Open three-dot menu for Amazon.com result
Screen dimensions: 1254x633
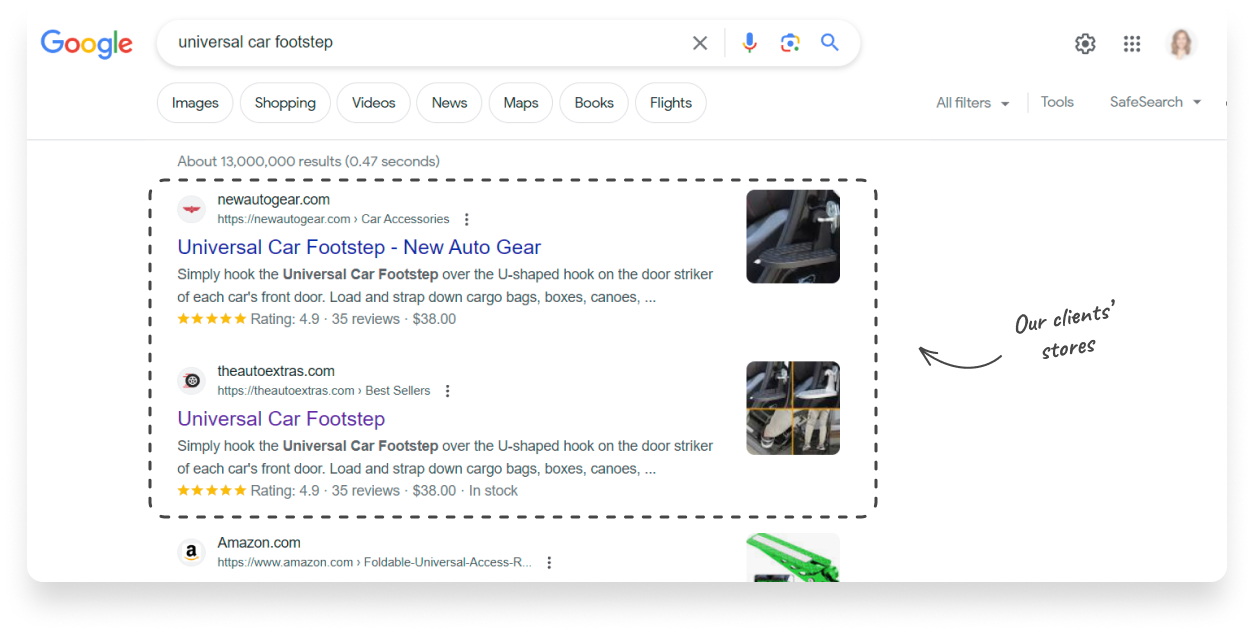pyautogui.click(x=549, y=563)
